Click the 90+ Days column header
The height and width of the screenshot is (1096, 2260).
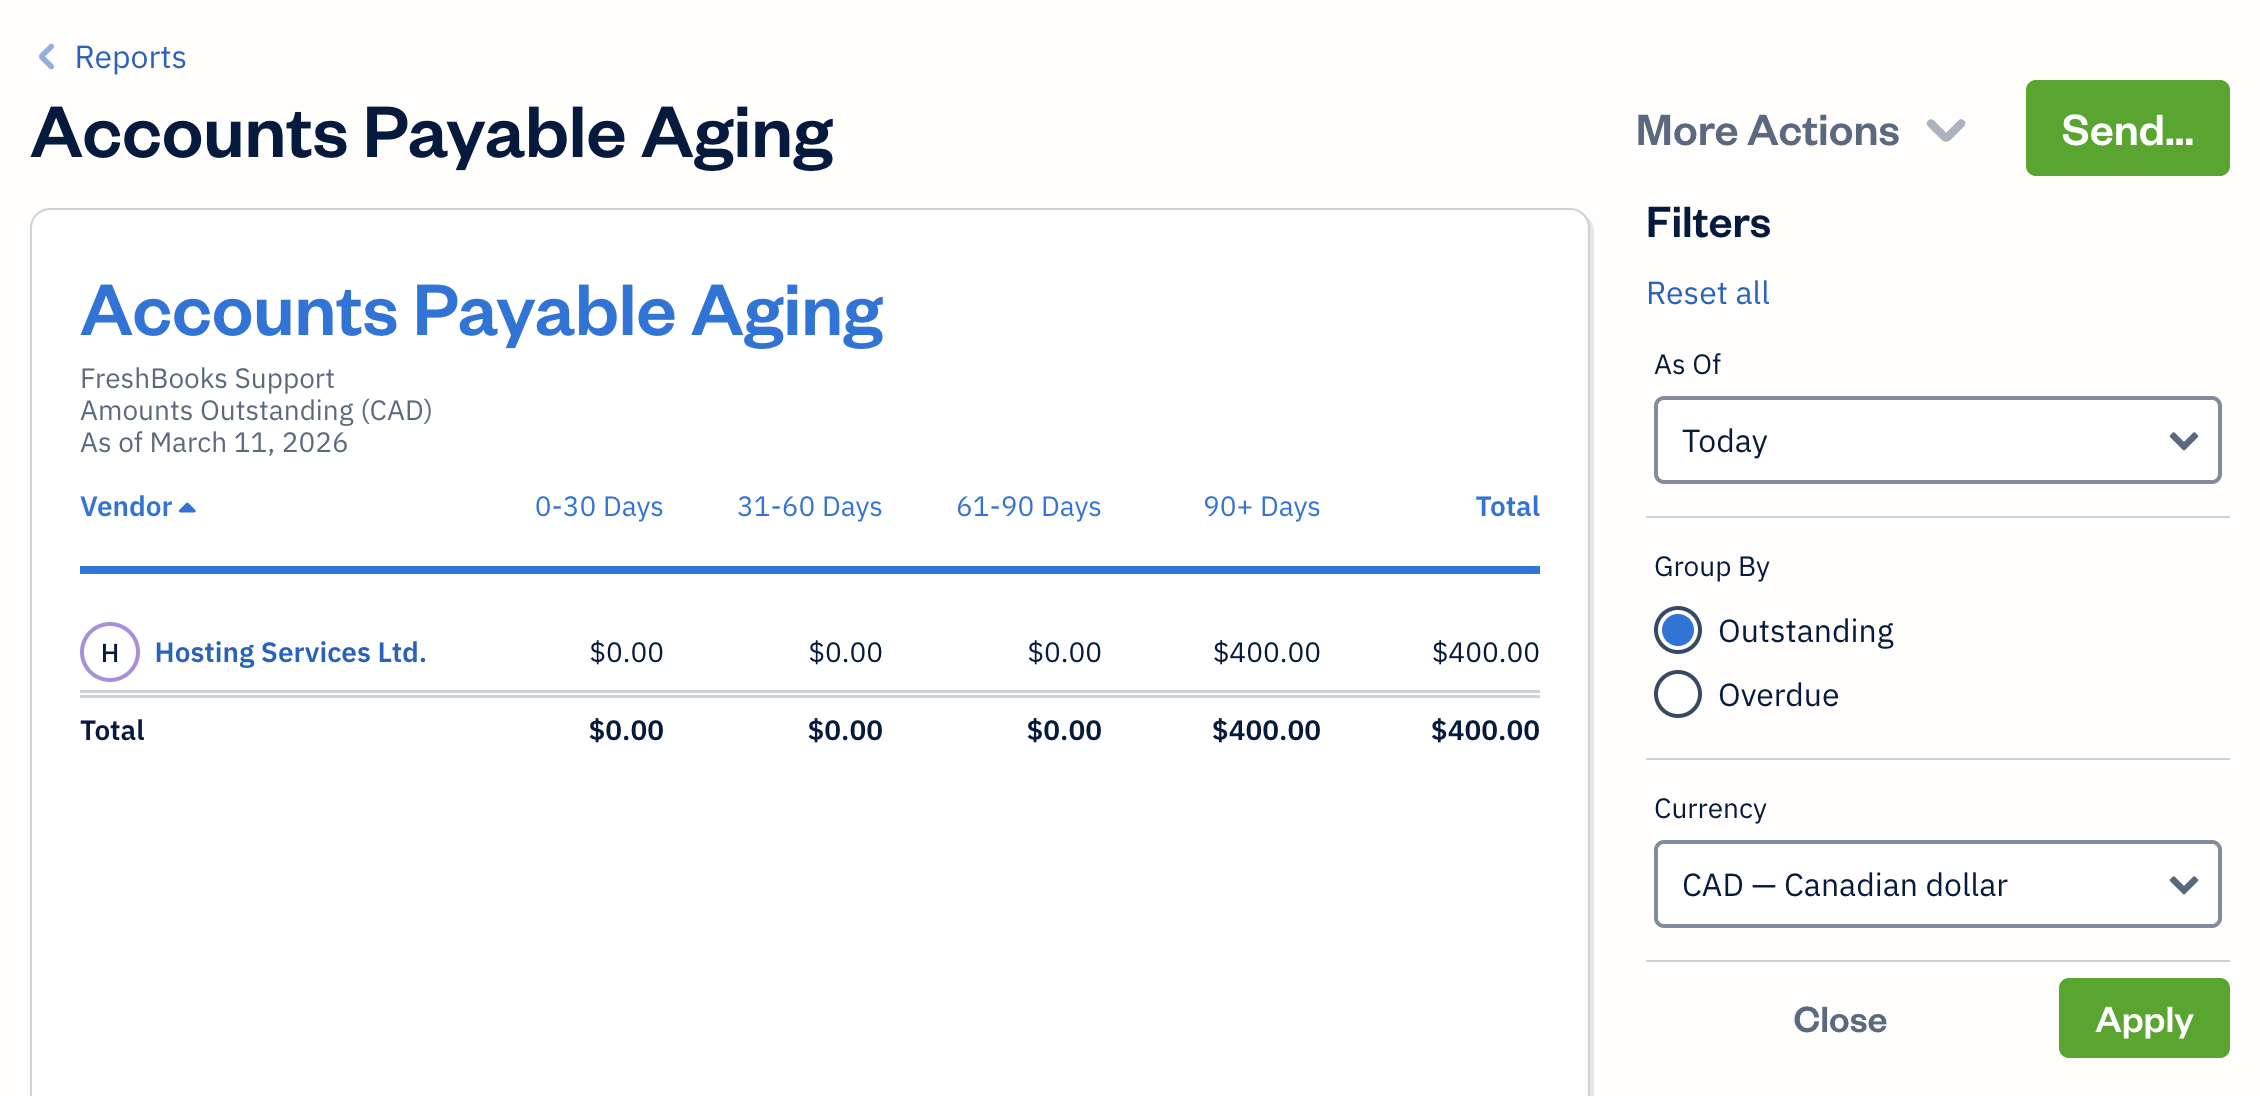pos(1261,506)
